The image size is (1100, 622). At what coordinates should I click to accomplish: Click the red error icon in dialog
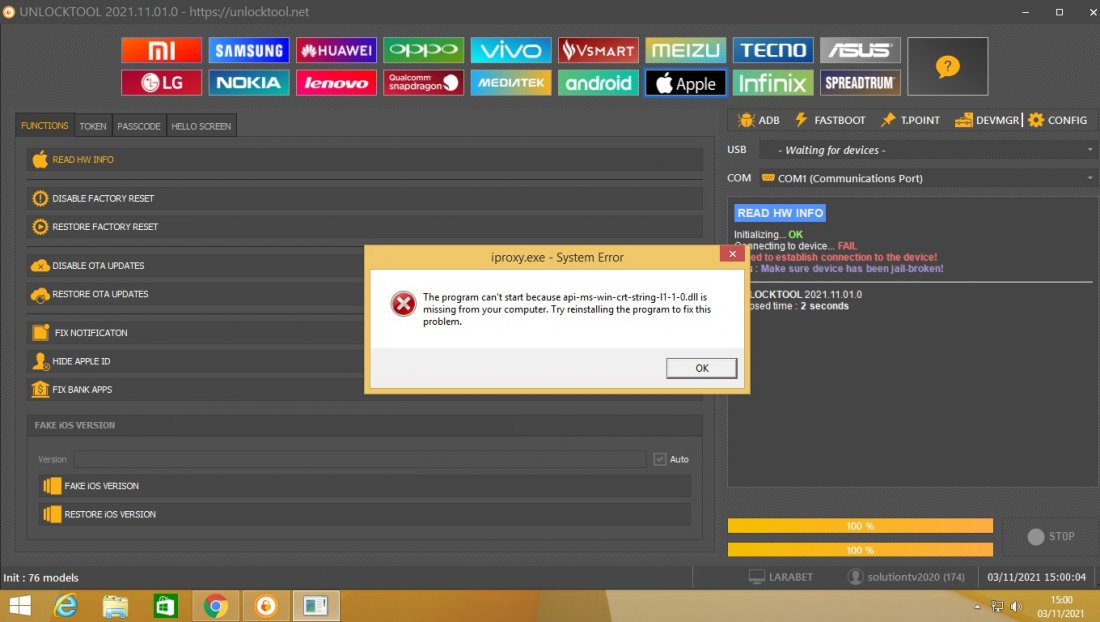coord(403,304)
